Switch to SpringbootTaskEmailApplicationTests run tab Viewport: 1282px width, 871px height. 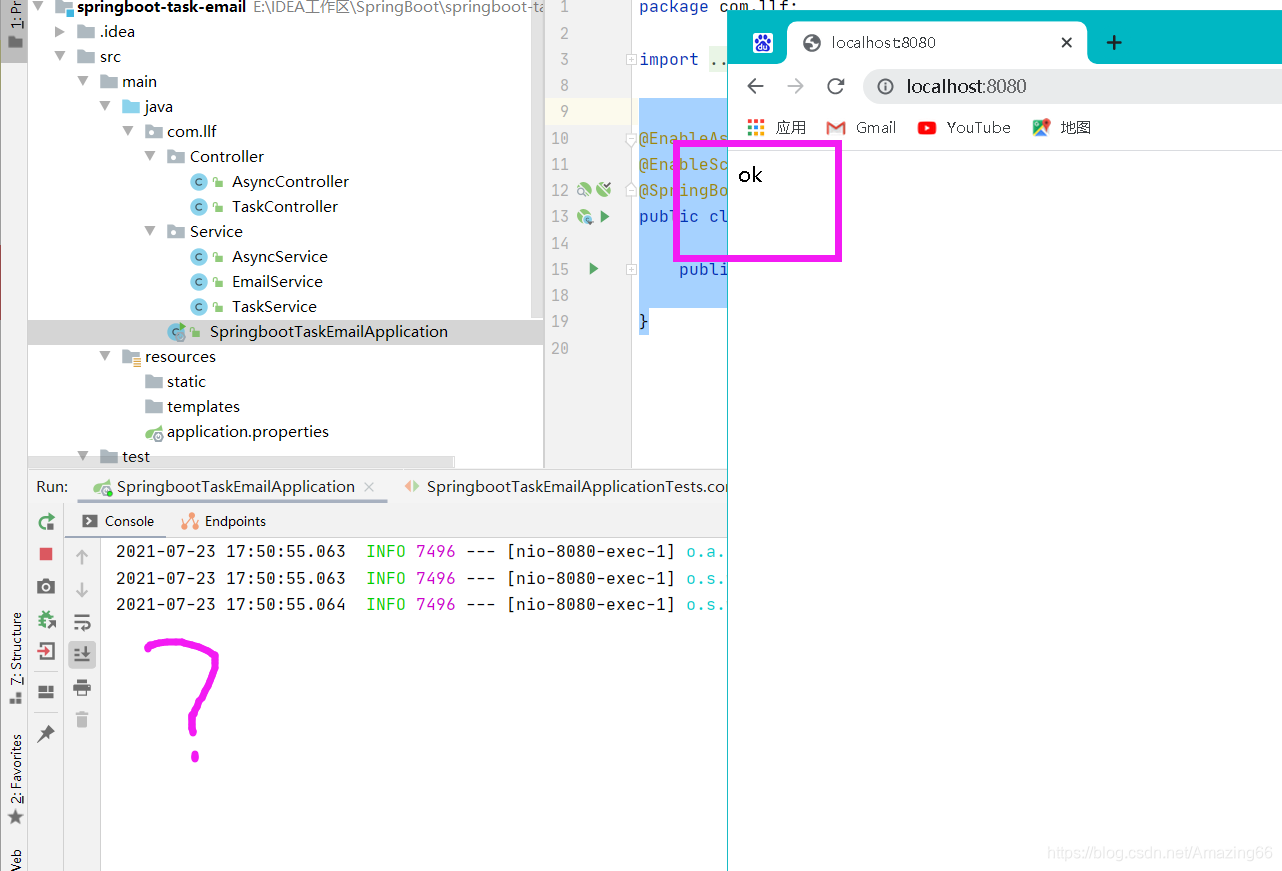(x=577, y=486)
